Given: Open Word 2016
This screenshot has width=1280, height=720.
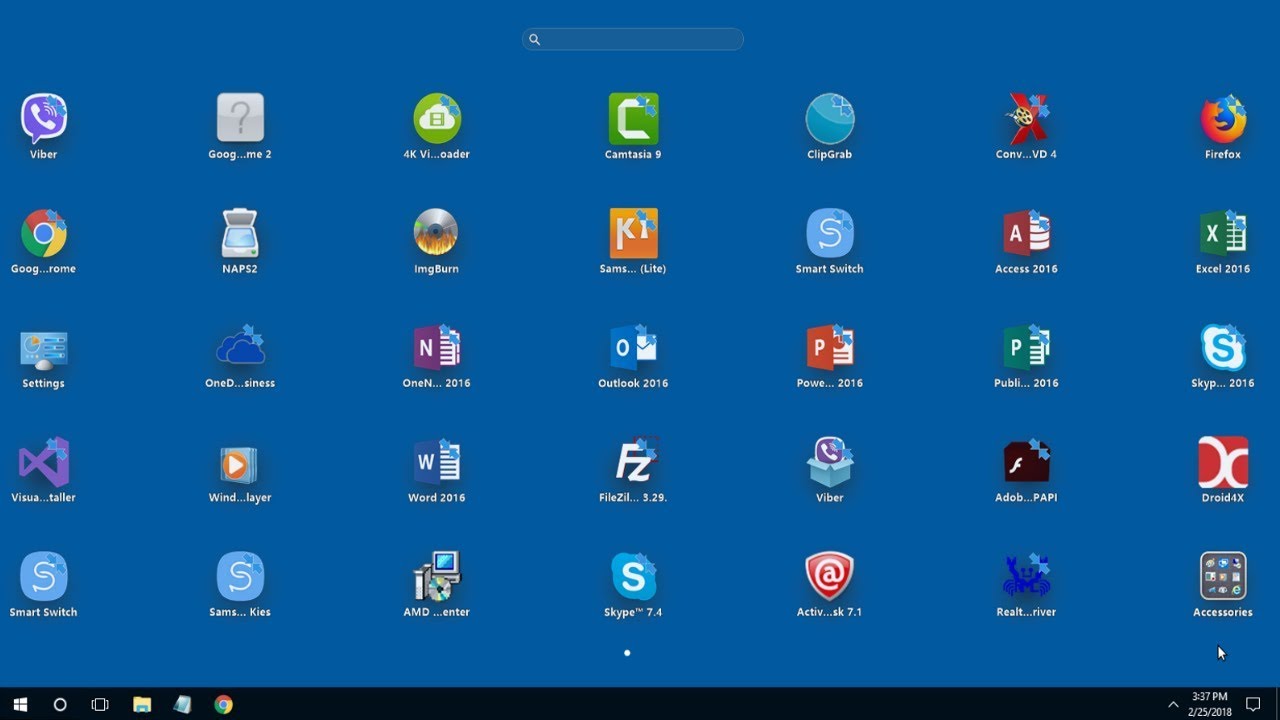Looking at the screenshot, I should coord(437,462).
